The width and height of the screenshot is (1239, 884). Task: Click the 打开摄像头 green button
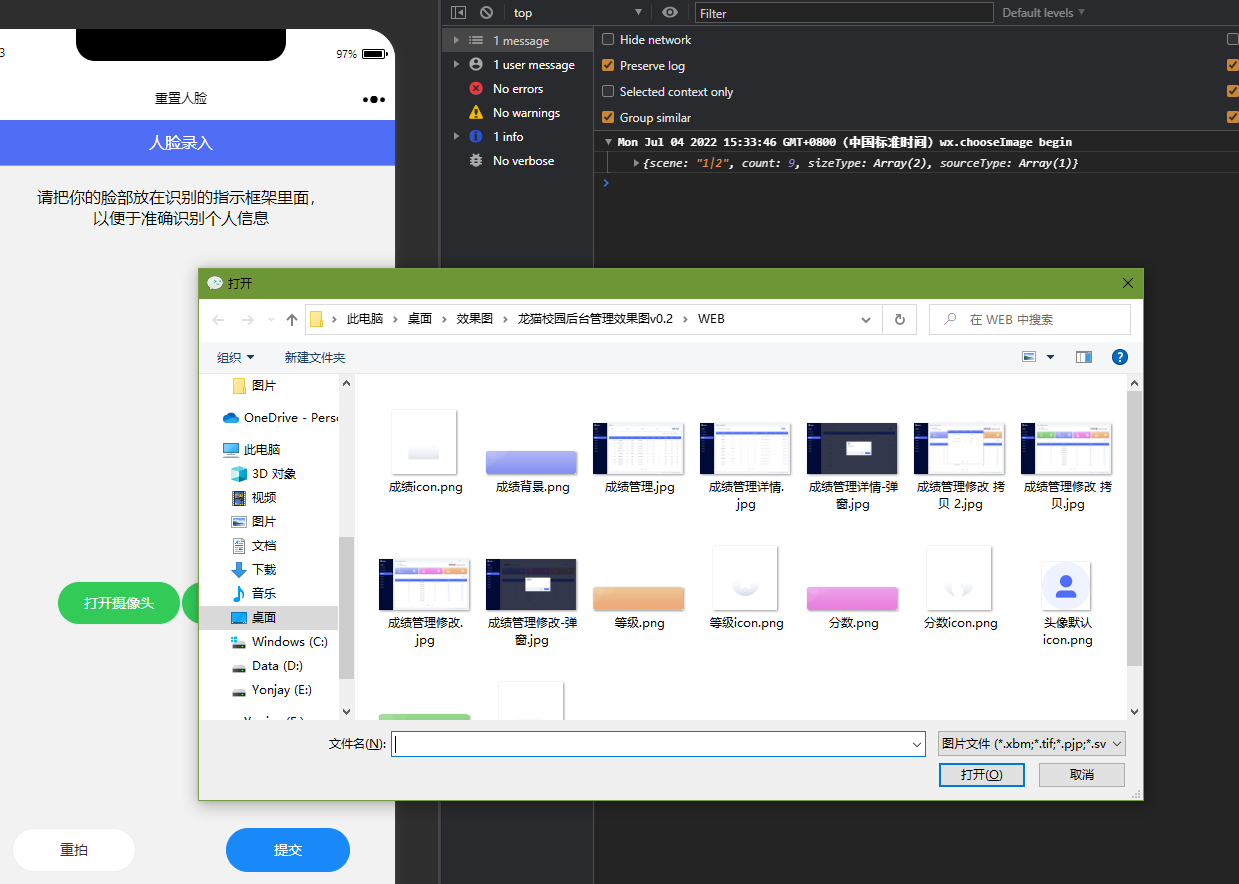[x=118, y=603]
